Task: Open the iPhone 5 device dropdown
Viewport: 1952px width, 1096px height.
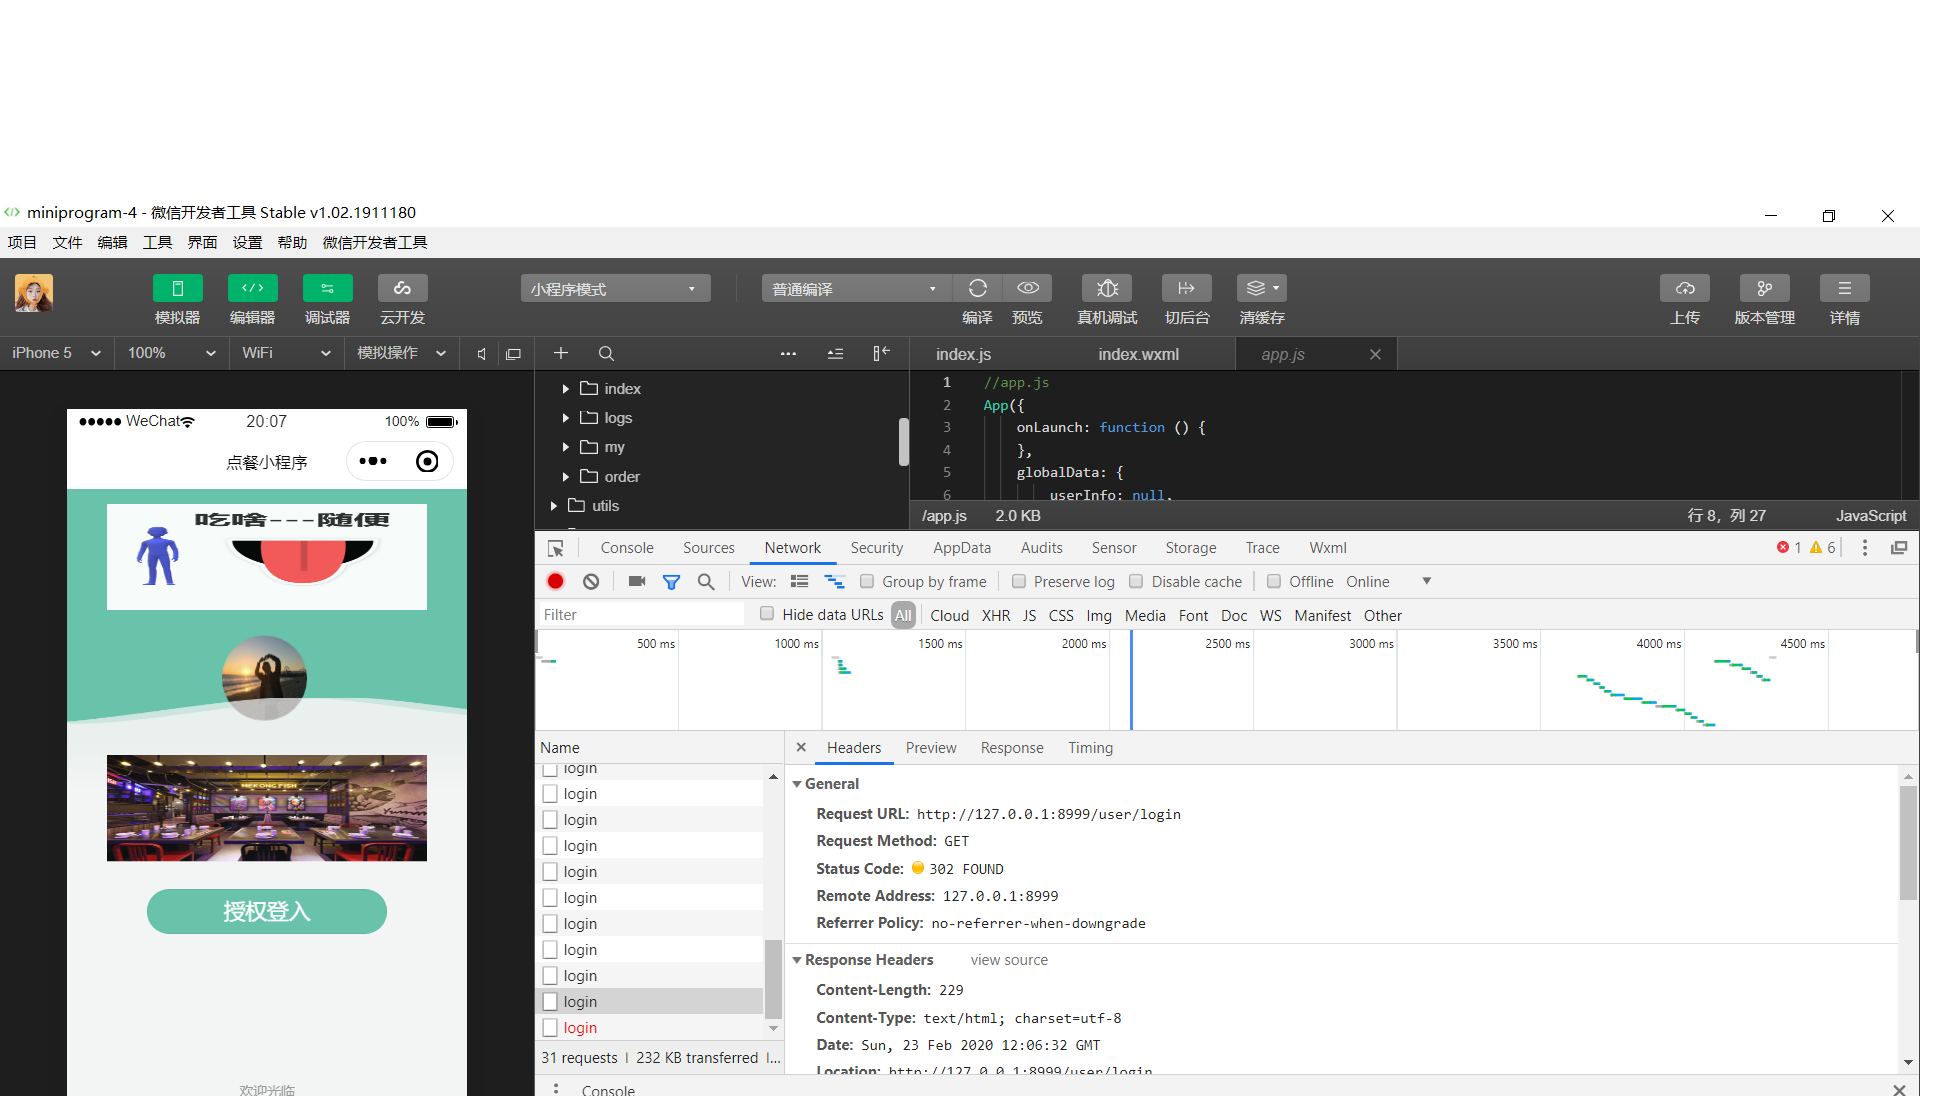Action: [56, 353]
